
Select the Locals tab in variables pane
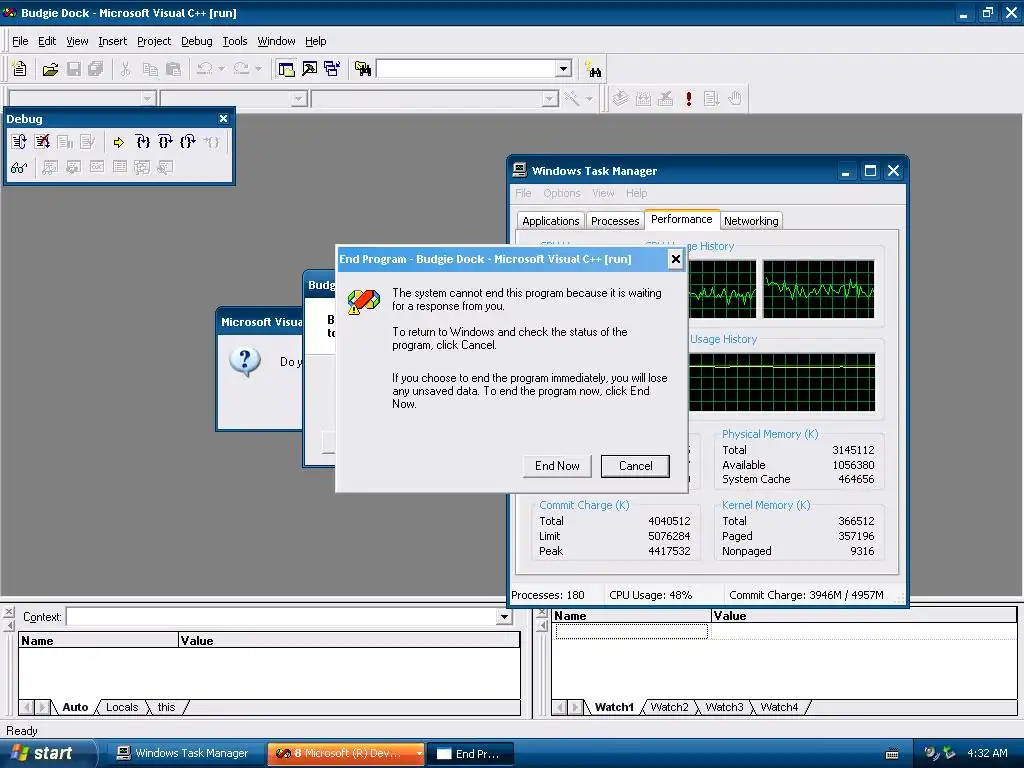pyautogui.click(x=122, y=707)
